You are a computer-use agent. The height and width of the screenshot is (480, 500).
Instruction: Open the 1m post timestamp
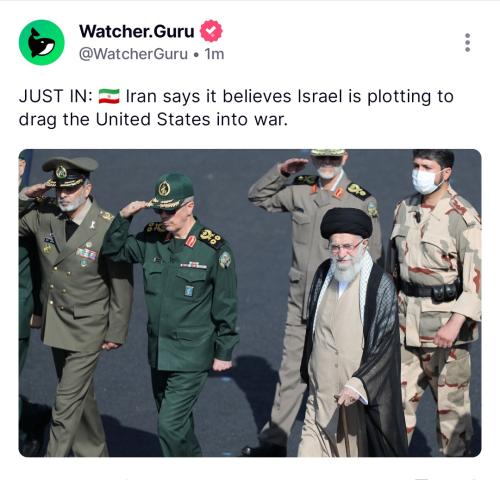tap(214, 54)
